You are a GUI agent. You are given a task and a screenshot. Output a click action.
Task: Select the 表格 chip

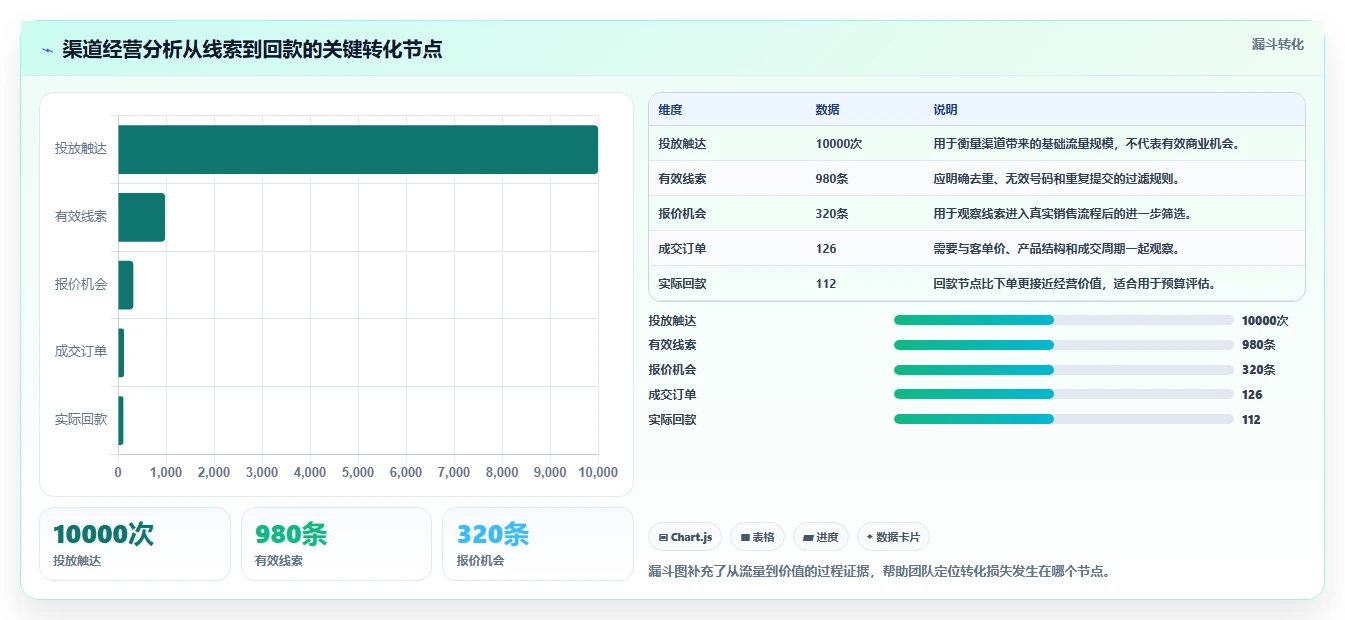[x=758, y=537]
